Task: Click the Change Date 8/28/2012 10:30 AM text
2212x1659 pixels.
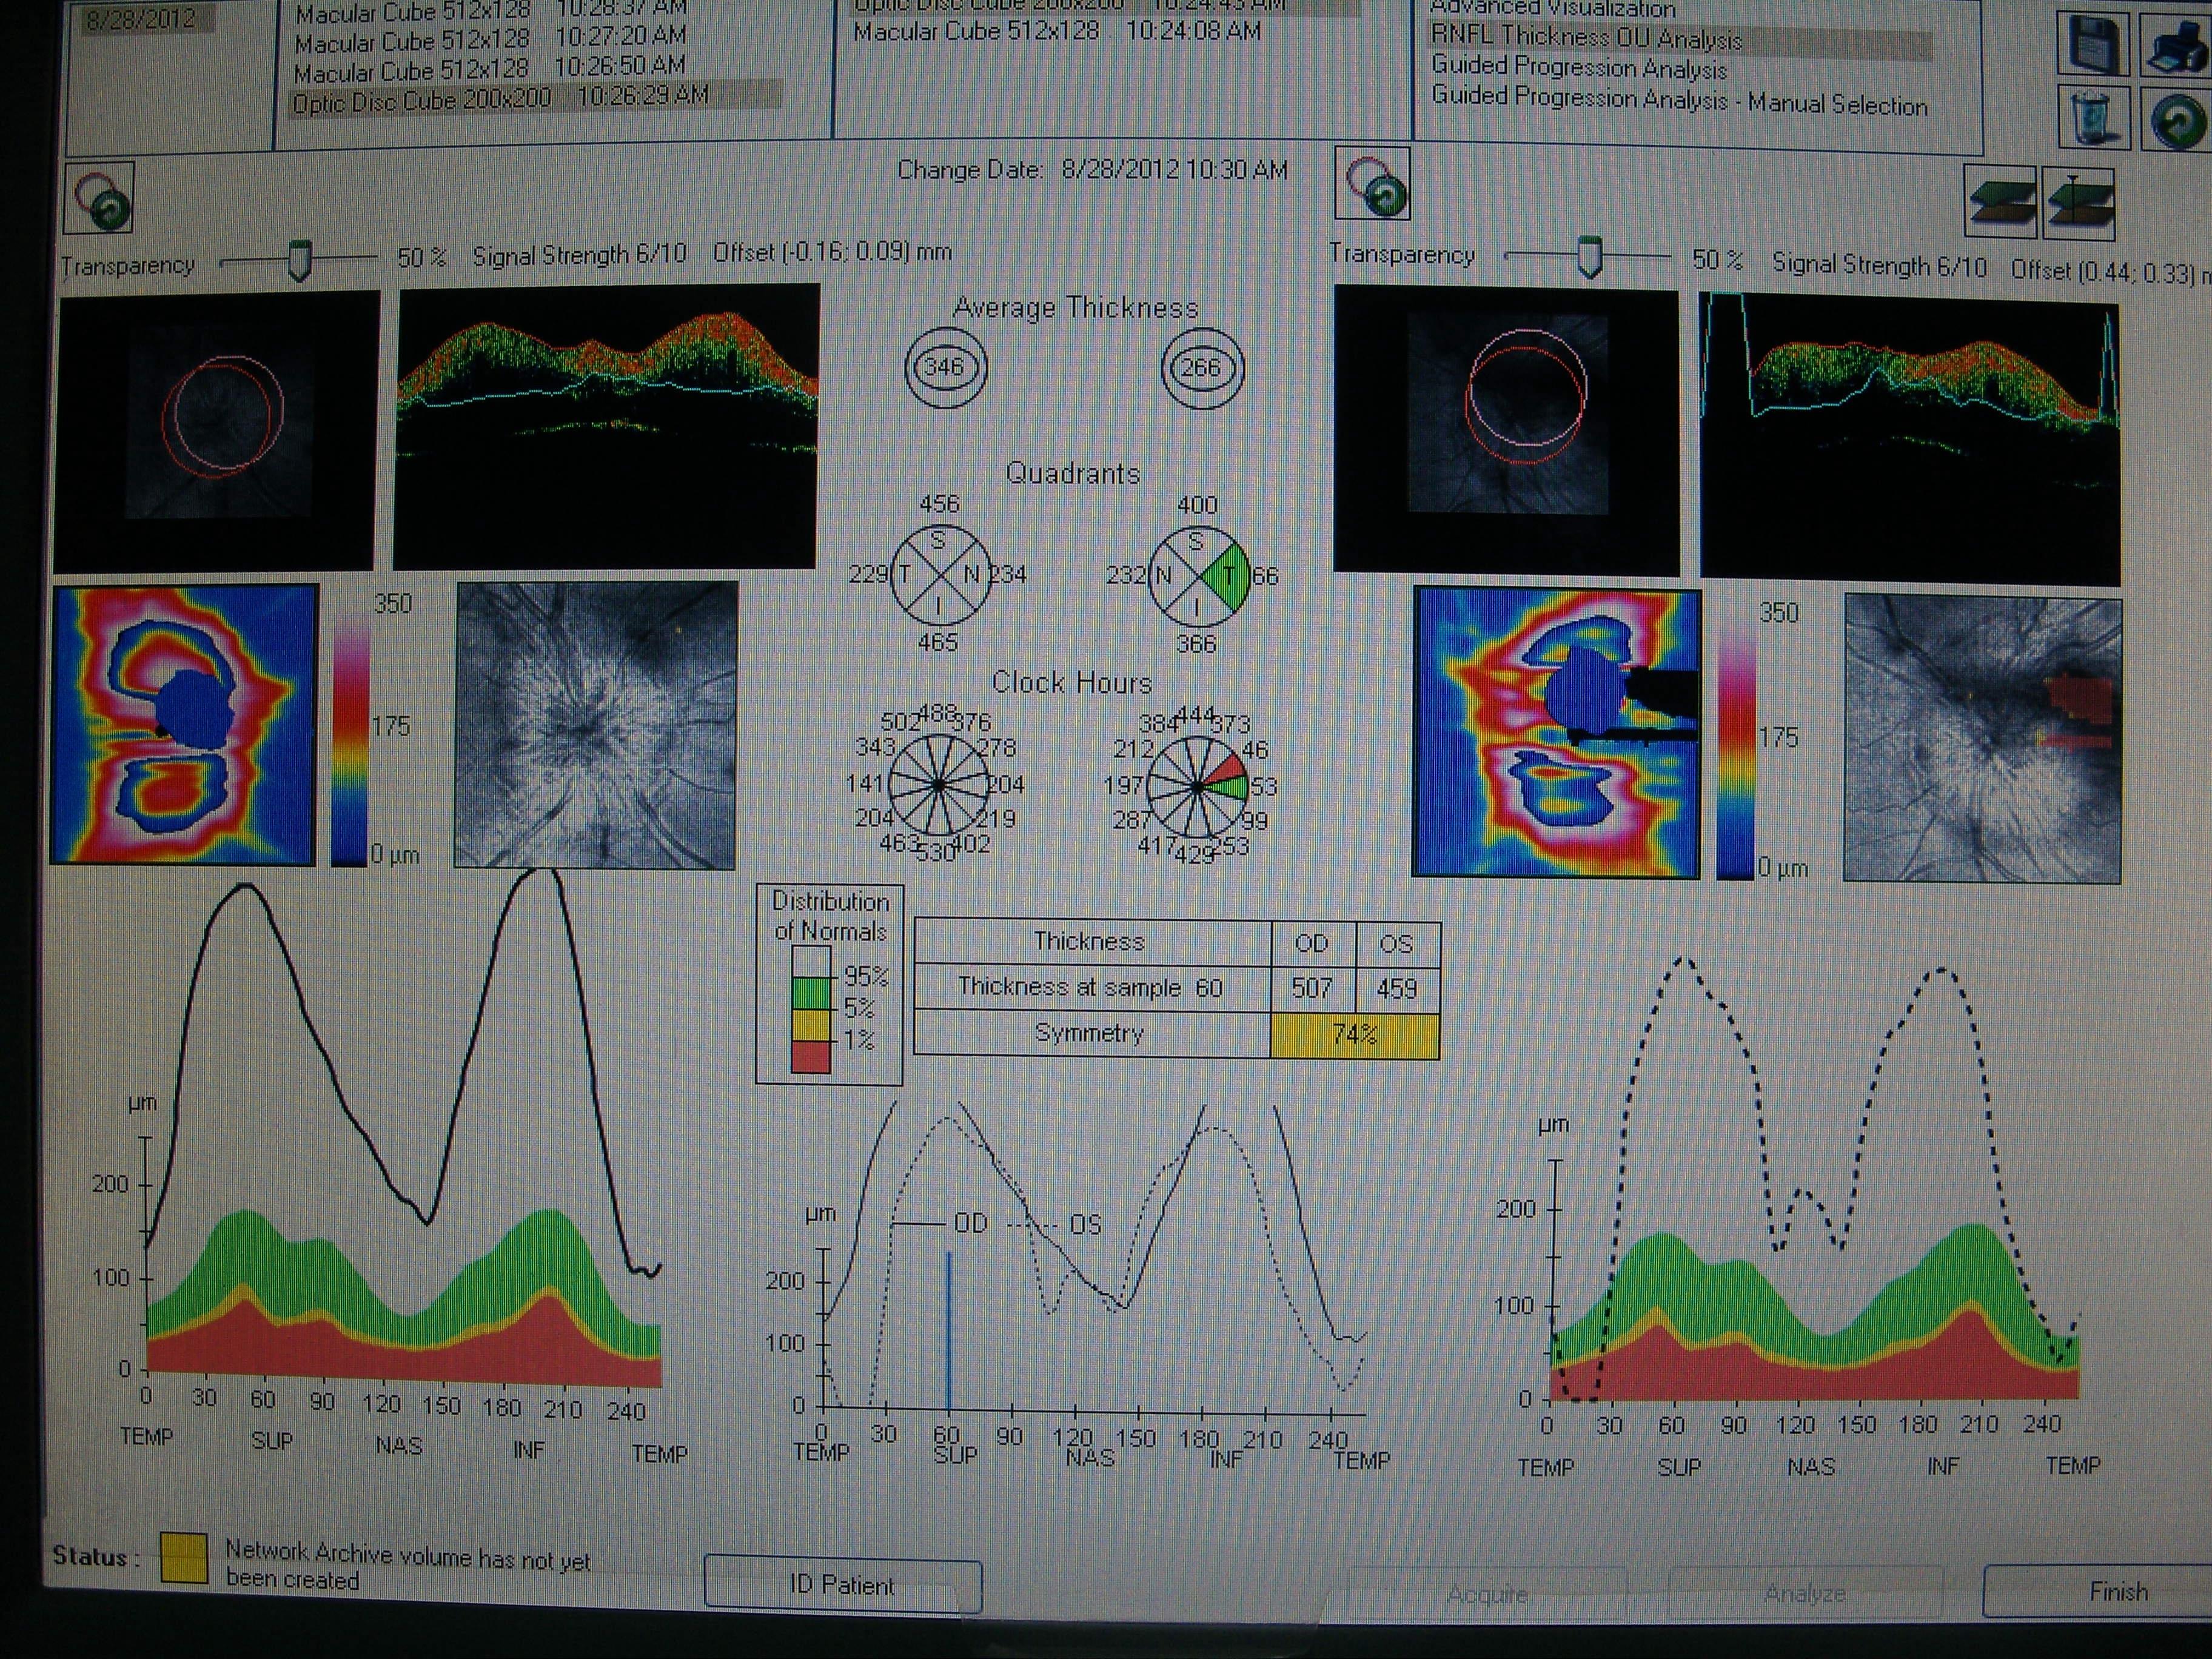Action: pyautogui.click(x=1092, y=170)
